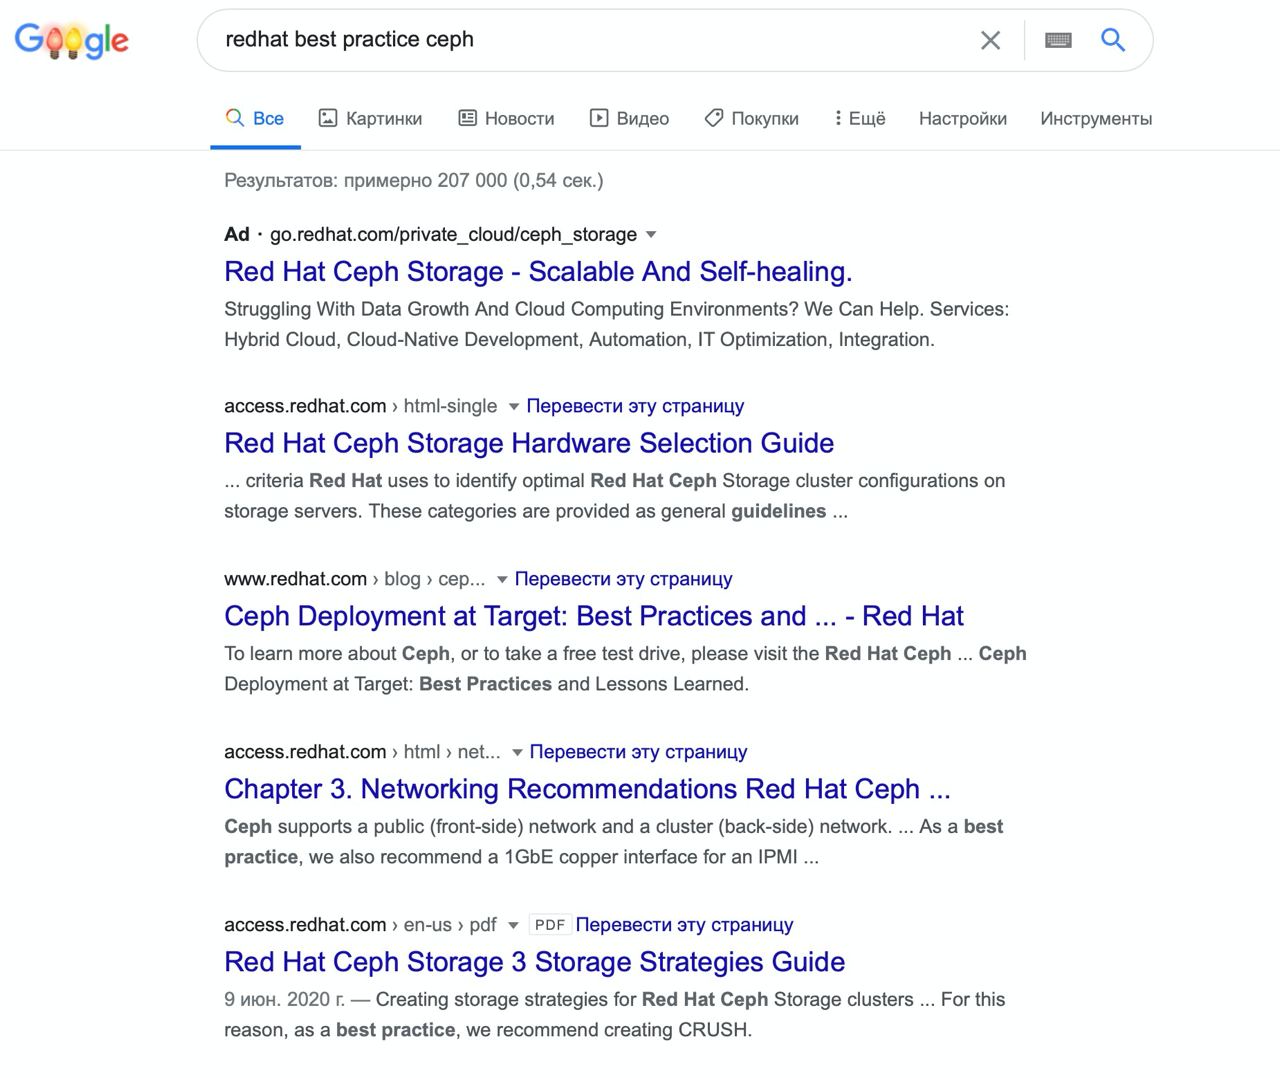Translate the Networking Recommendations page
This screenshot has width=1280, height=1078.
(638, 752)
